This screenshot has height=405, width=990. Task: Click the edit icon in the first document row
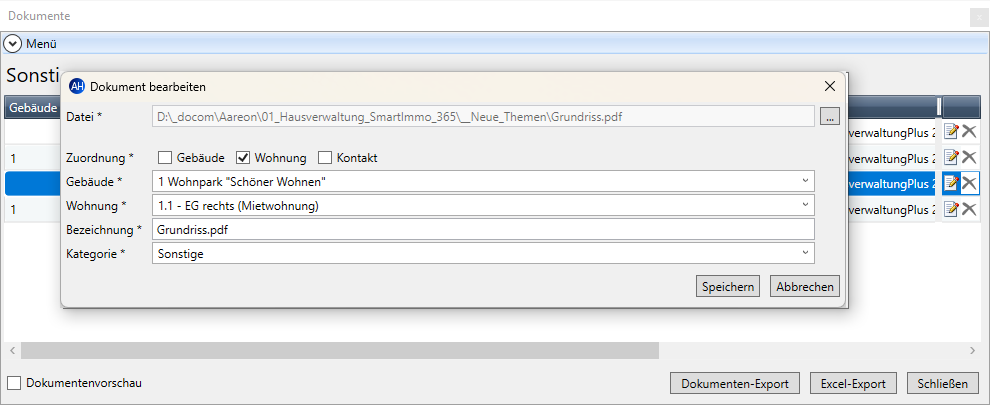951,131
